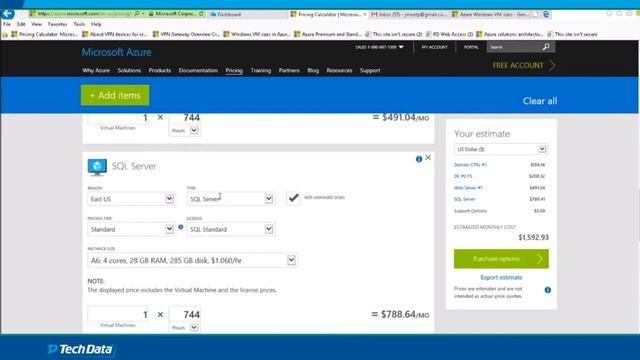Open the Partners nav item
The width and height of the screenshot is (640, 360).
coord(289,70)
